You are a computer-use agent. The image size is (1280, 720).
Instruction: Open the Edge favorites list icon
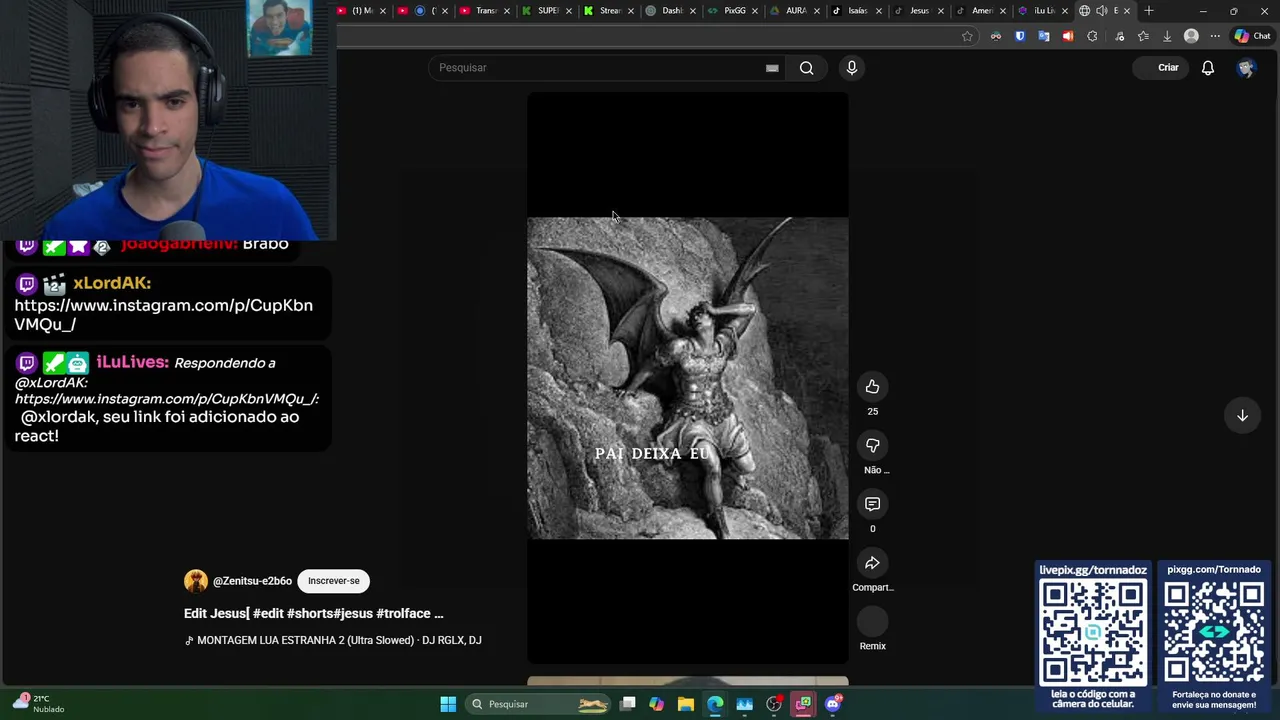pos(1143,36)
